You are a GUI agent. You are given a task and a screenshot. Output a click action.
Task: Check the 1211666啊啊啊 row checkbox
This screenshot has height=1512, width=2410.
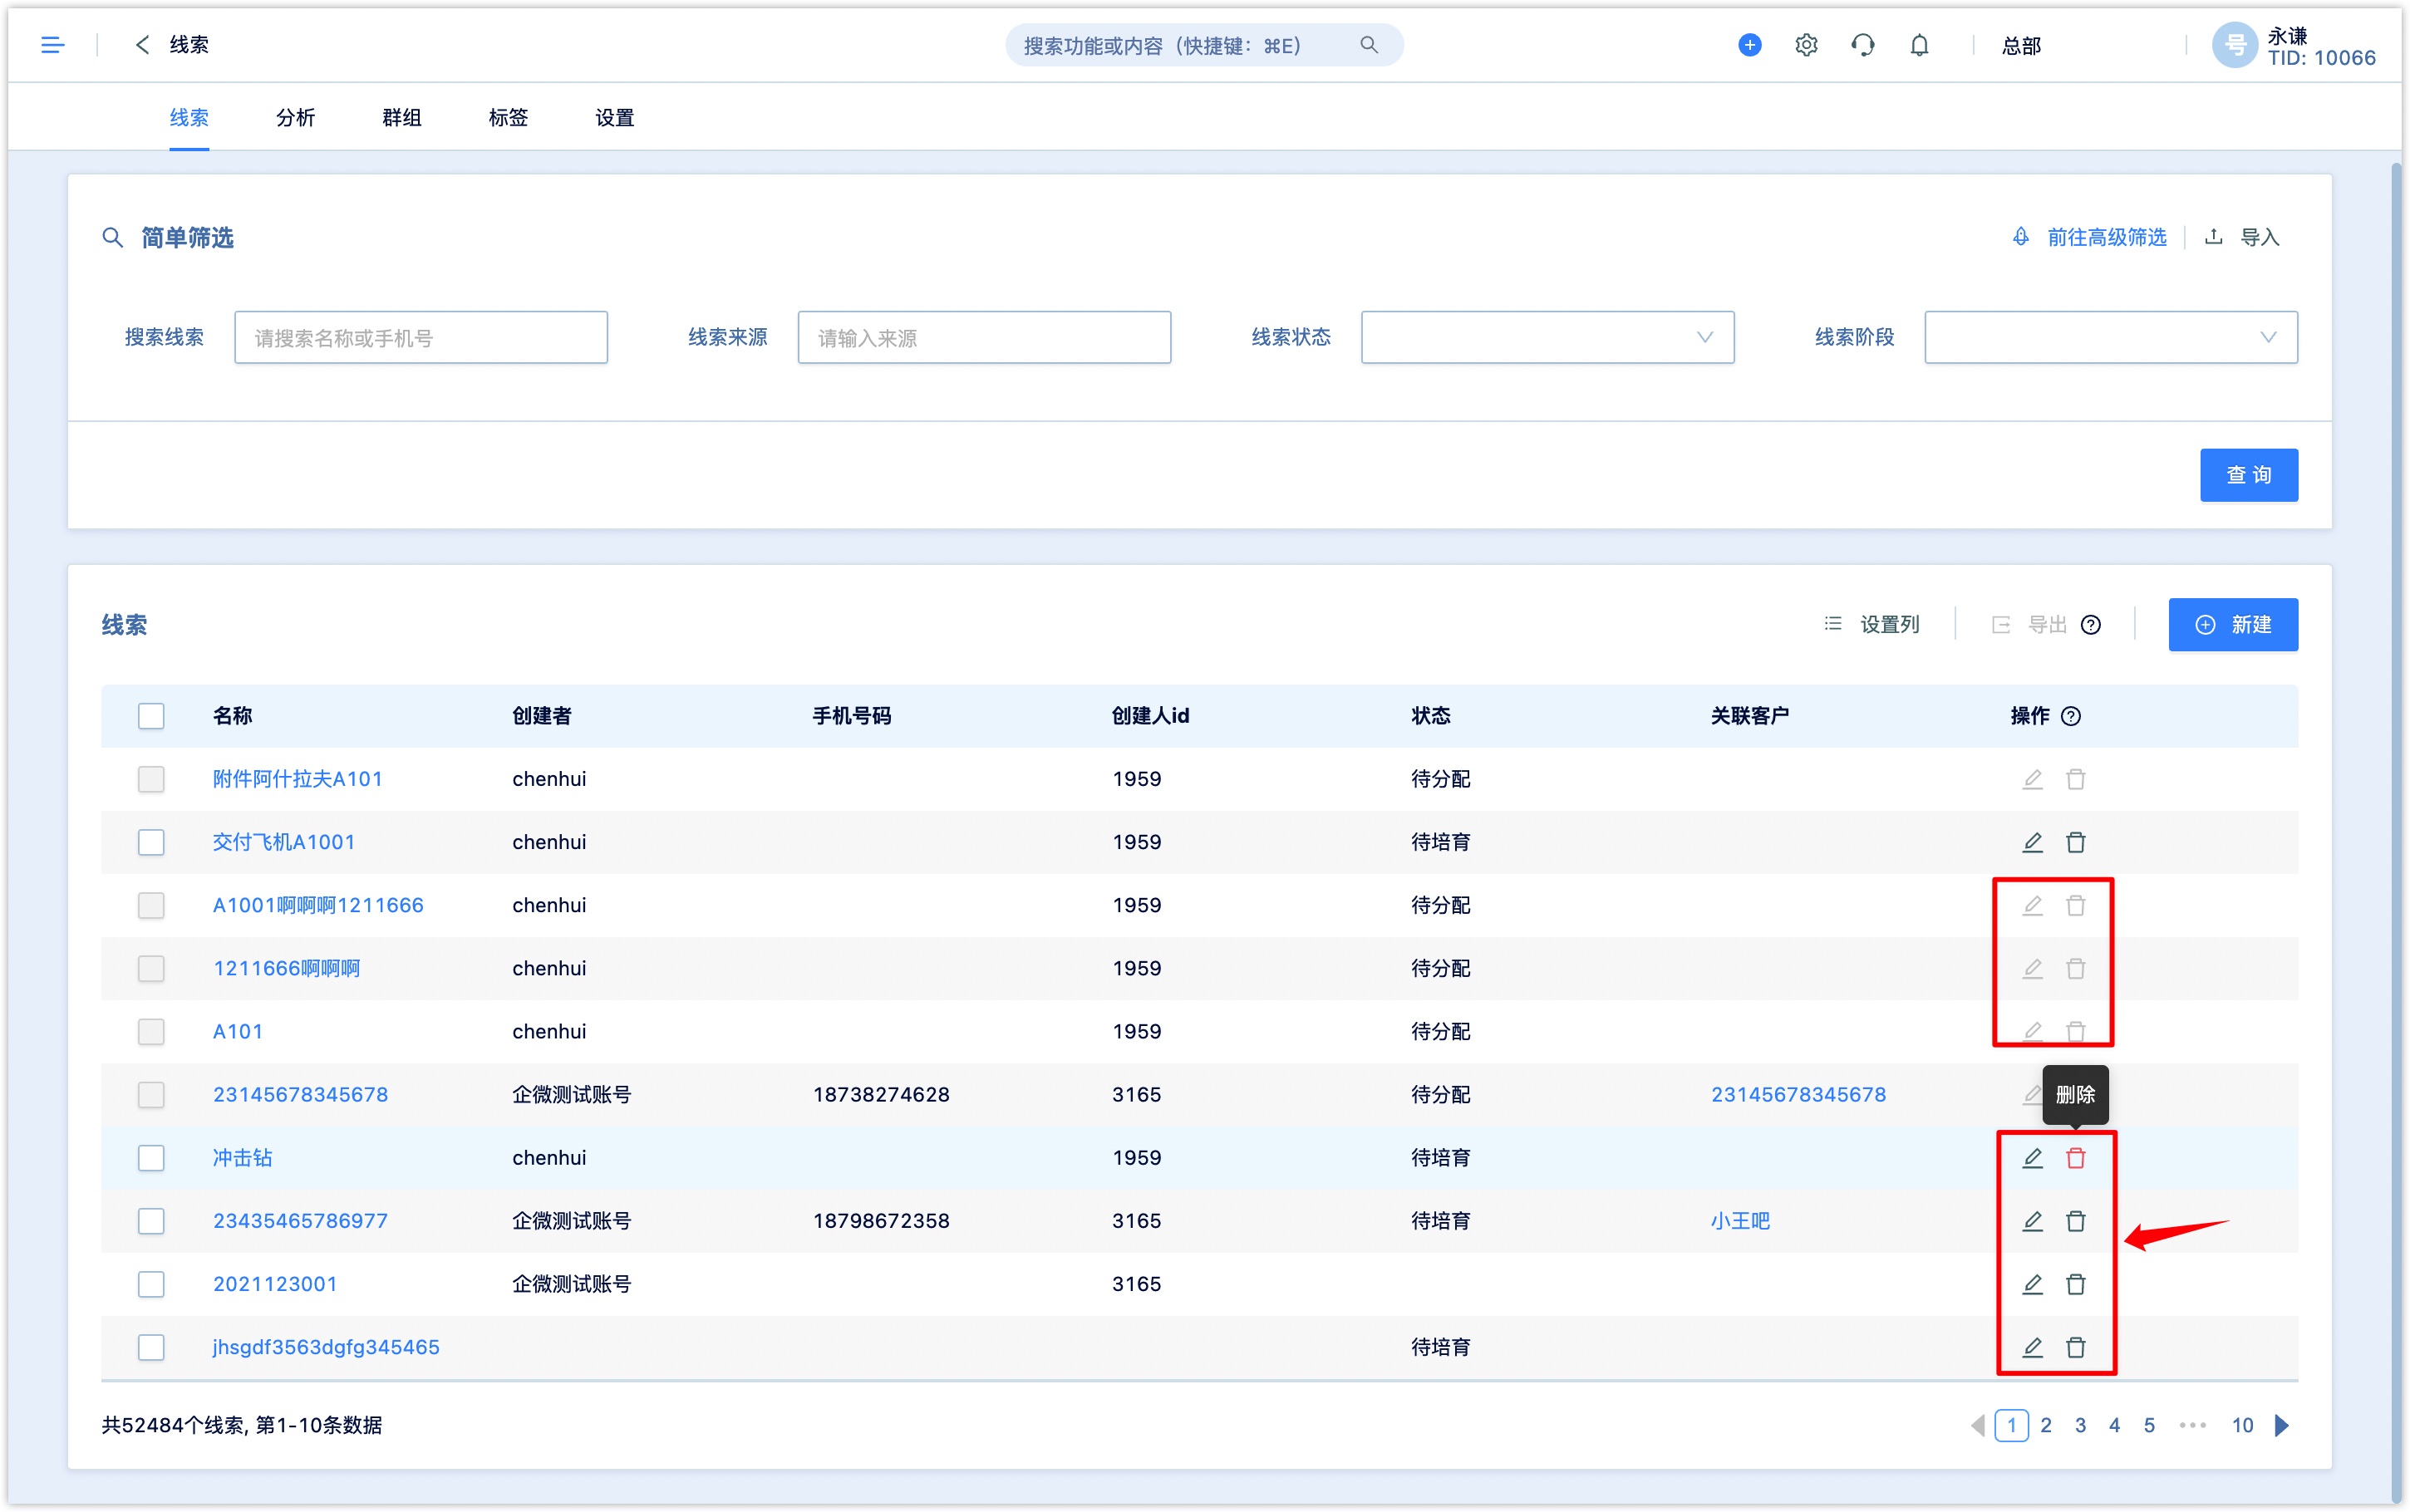[x=151, y=968]
